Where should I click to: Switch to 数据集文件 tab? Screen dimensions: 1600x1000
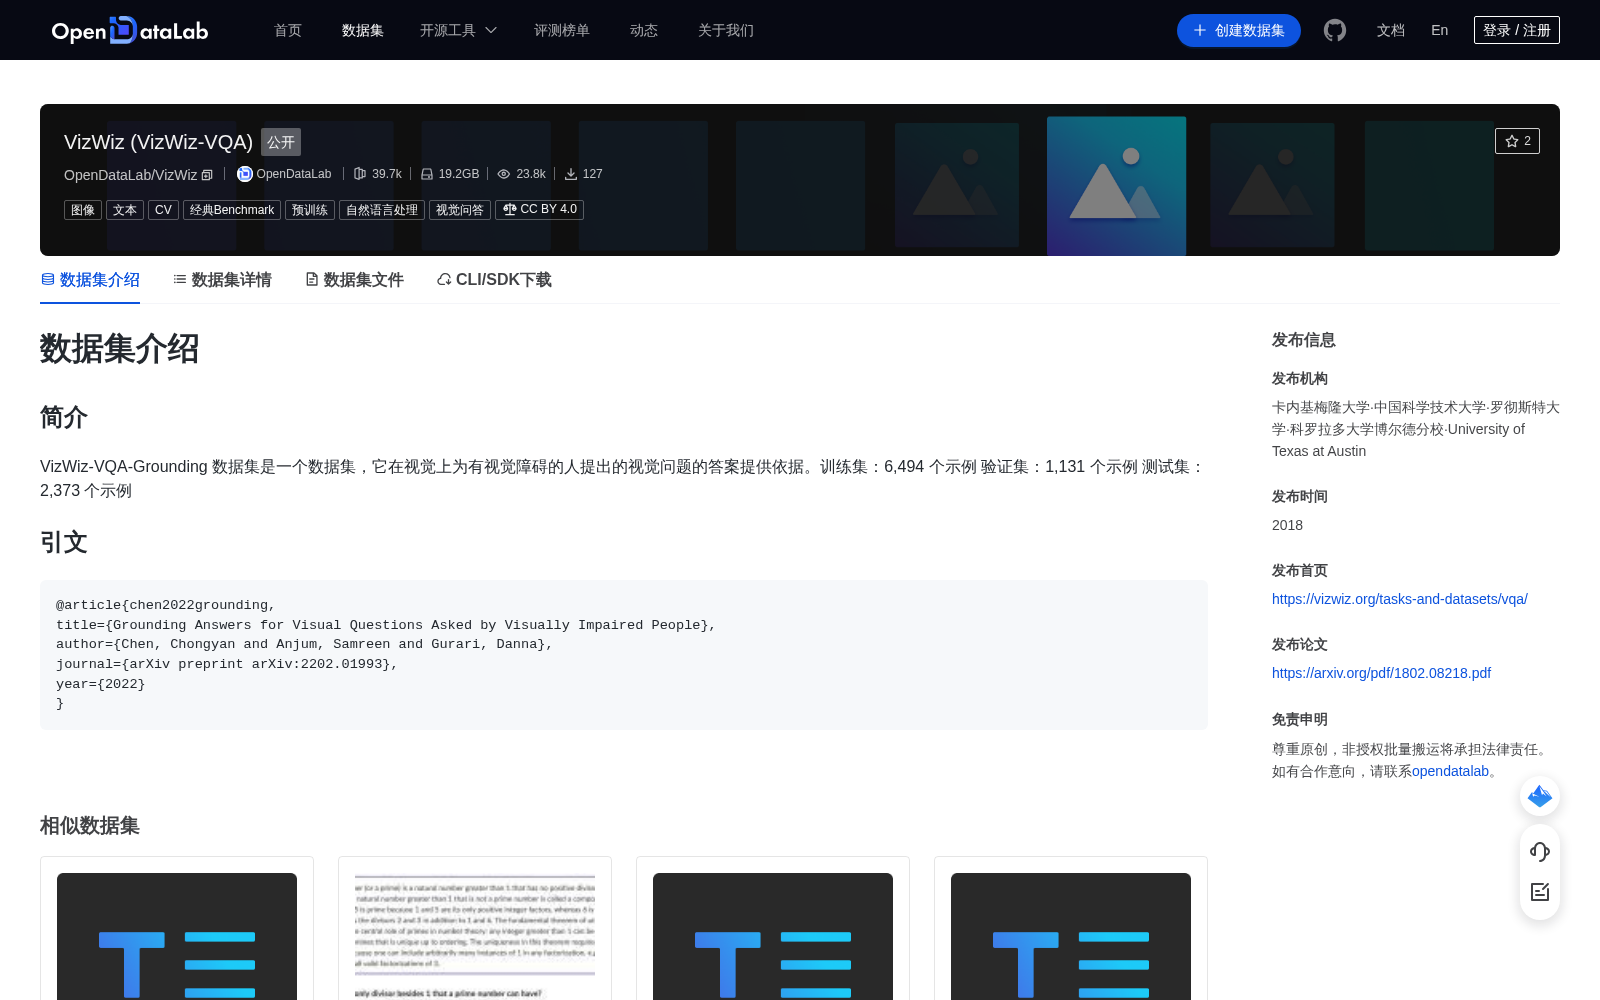click(354, 280)
